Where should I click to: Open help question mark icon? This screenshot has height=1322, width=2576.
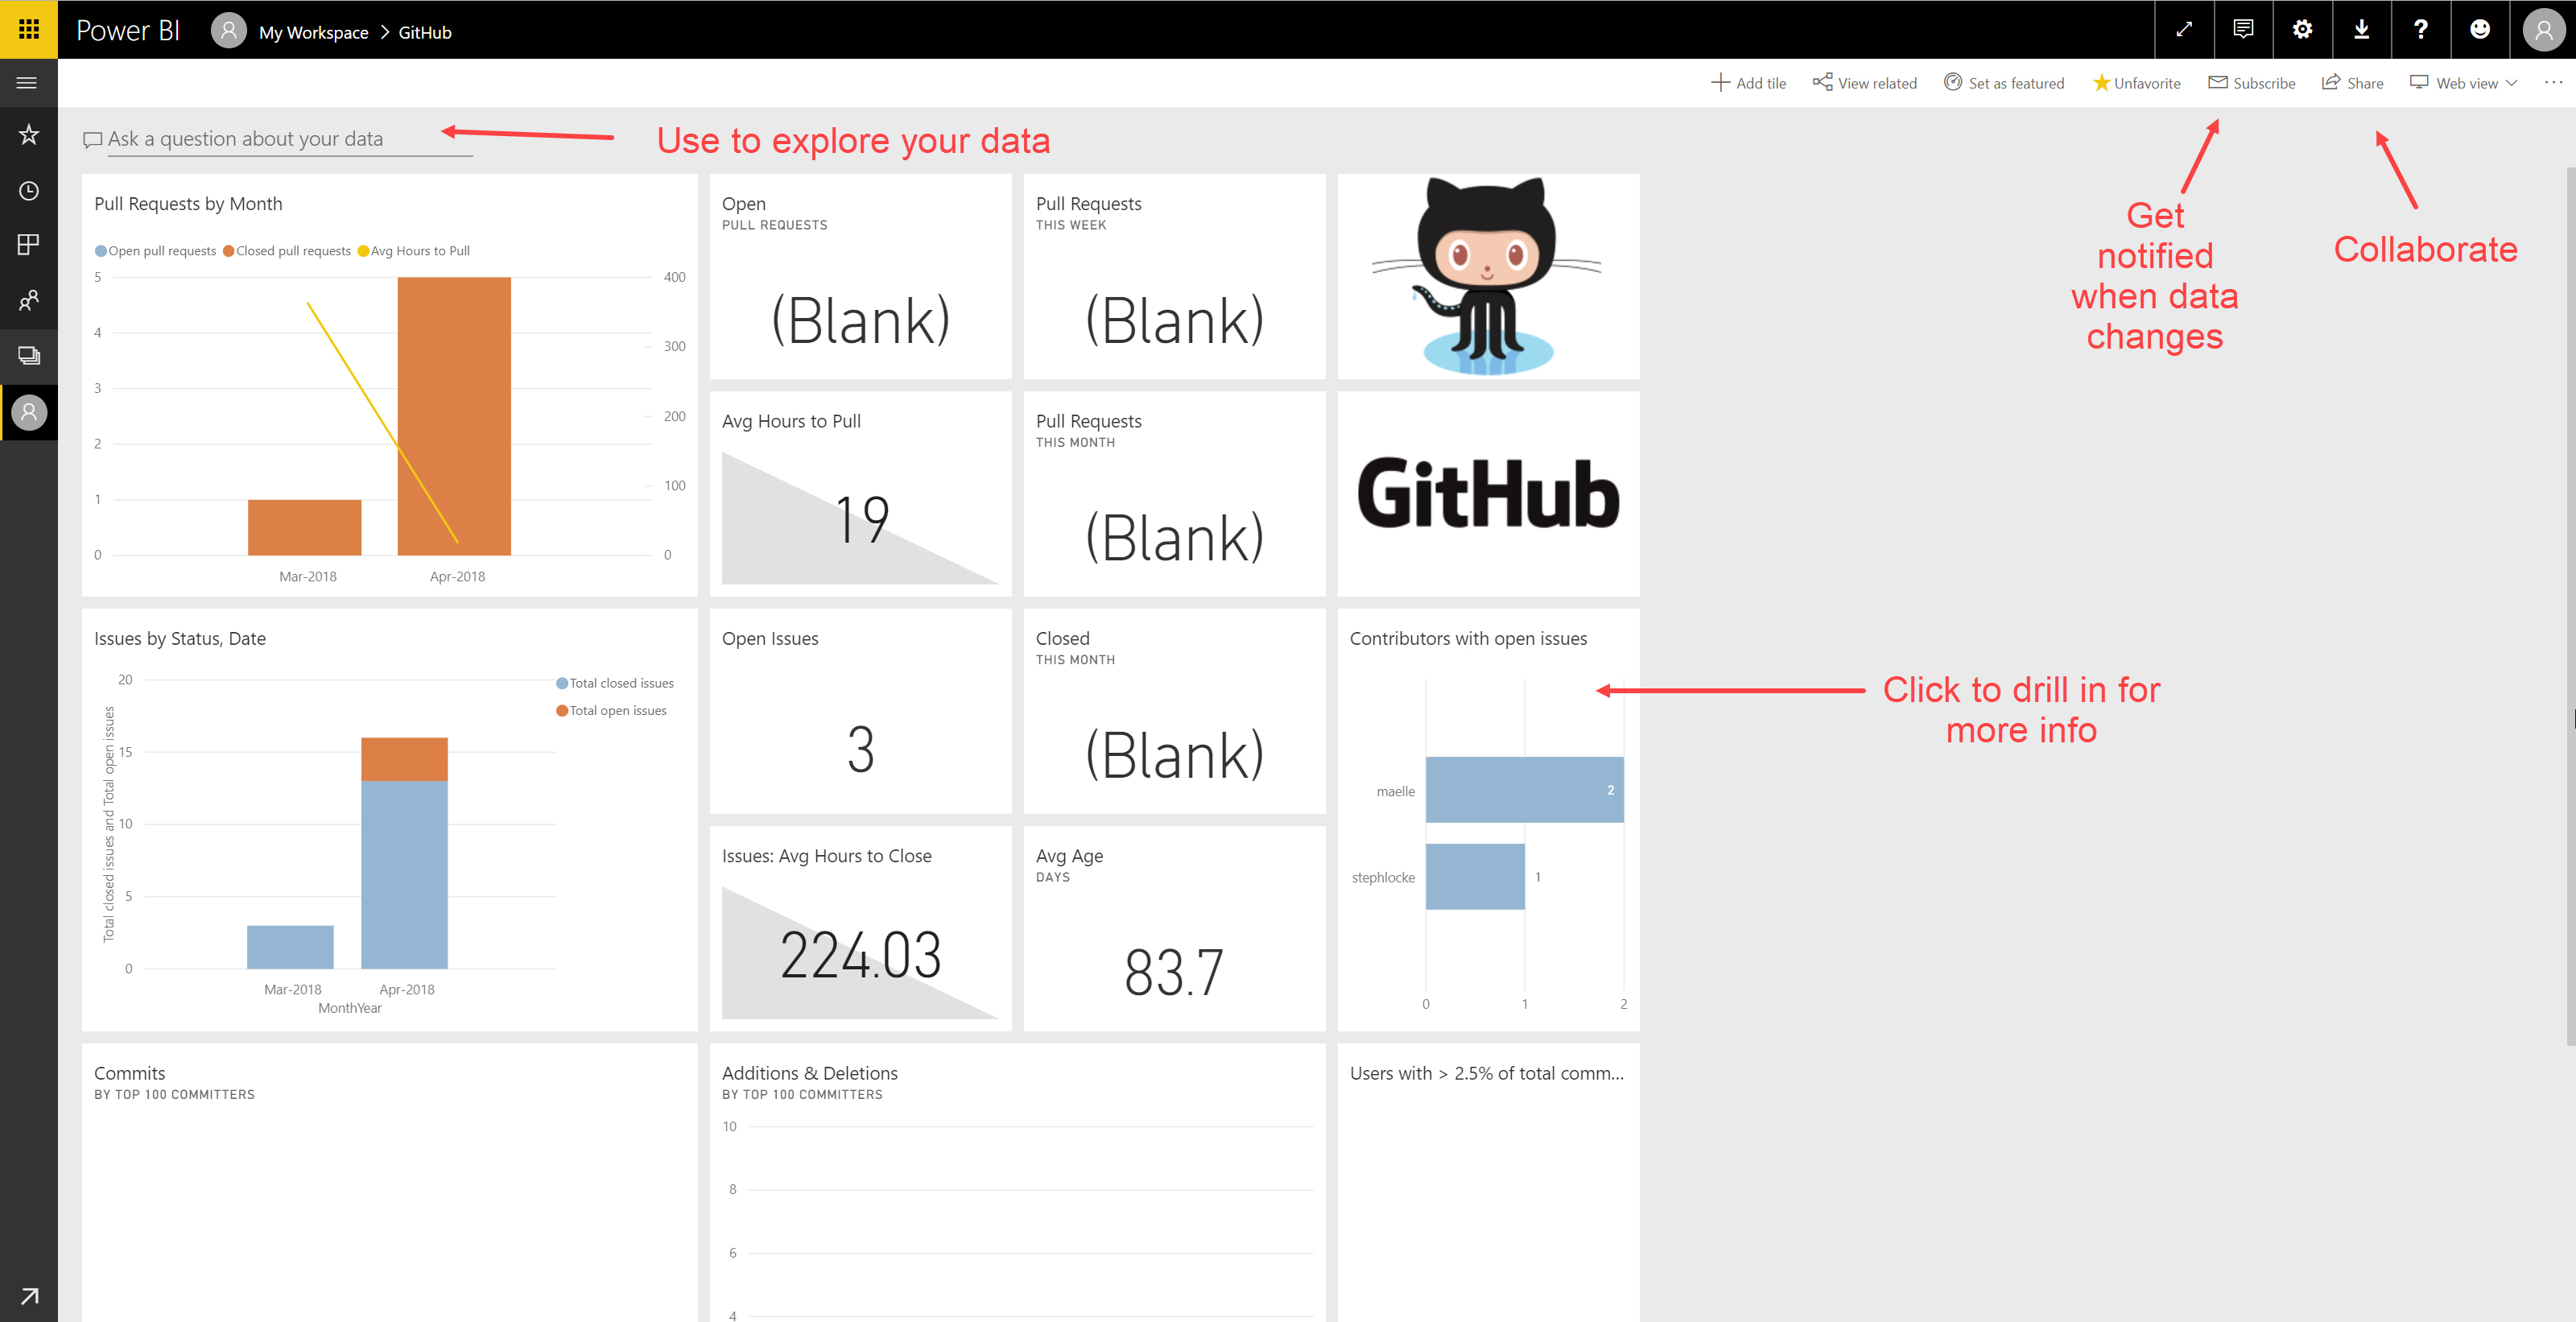(x=2420, y=29)
